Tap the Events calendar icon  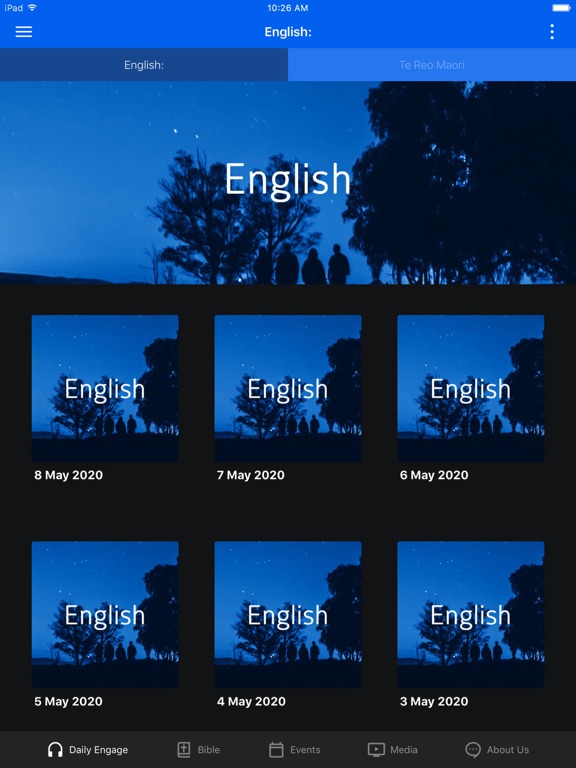pos(276,749)
